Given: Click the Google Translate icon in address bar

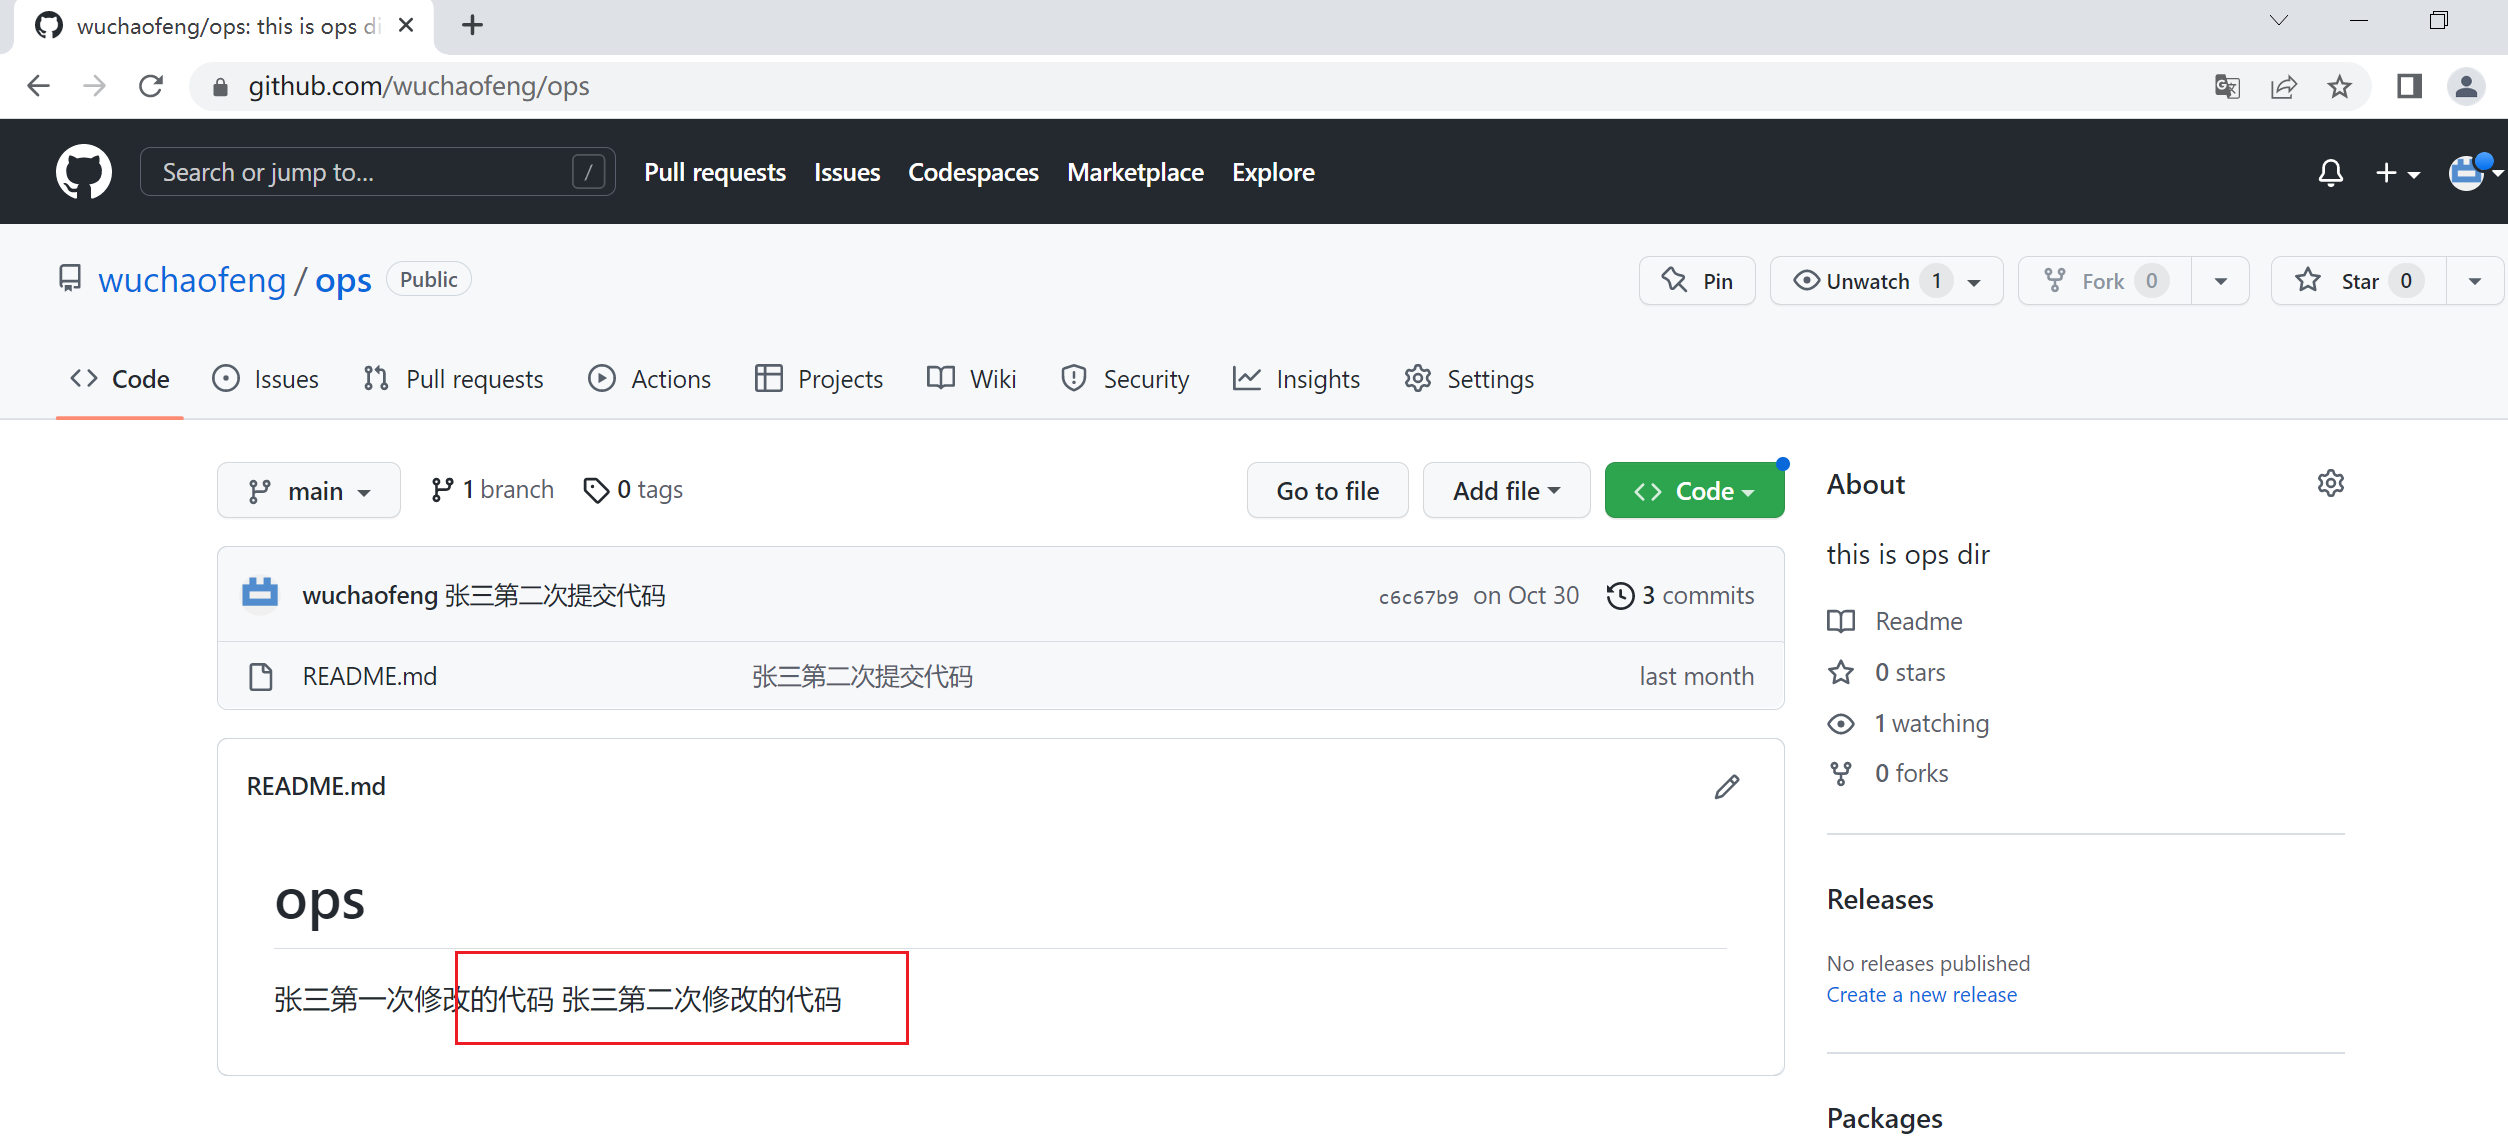Looking at the screenshot, I should coord(2227,87).
